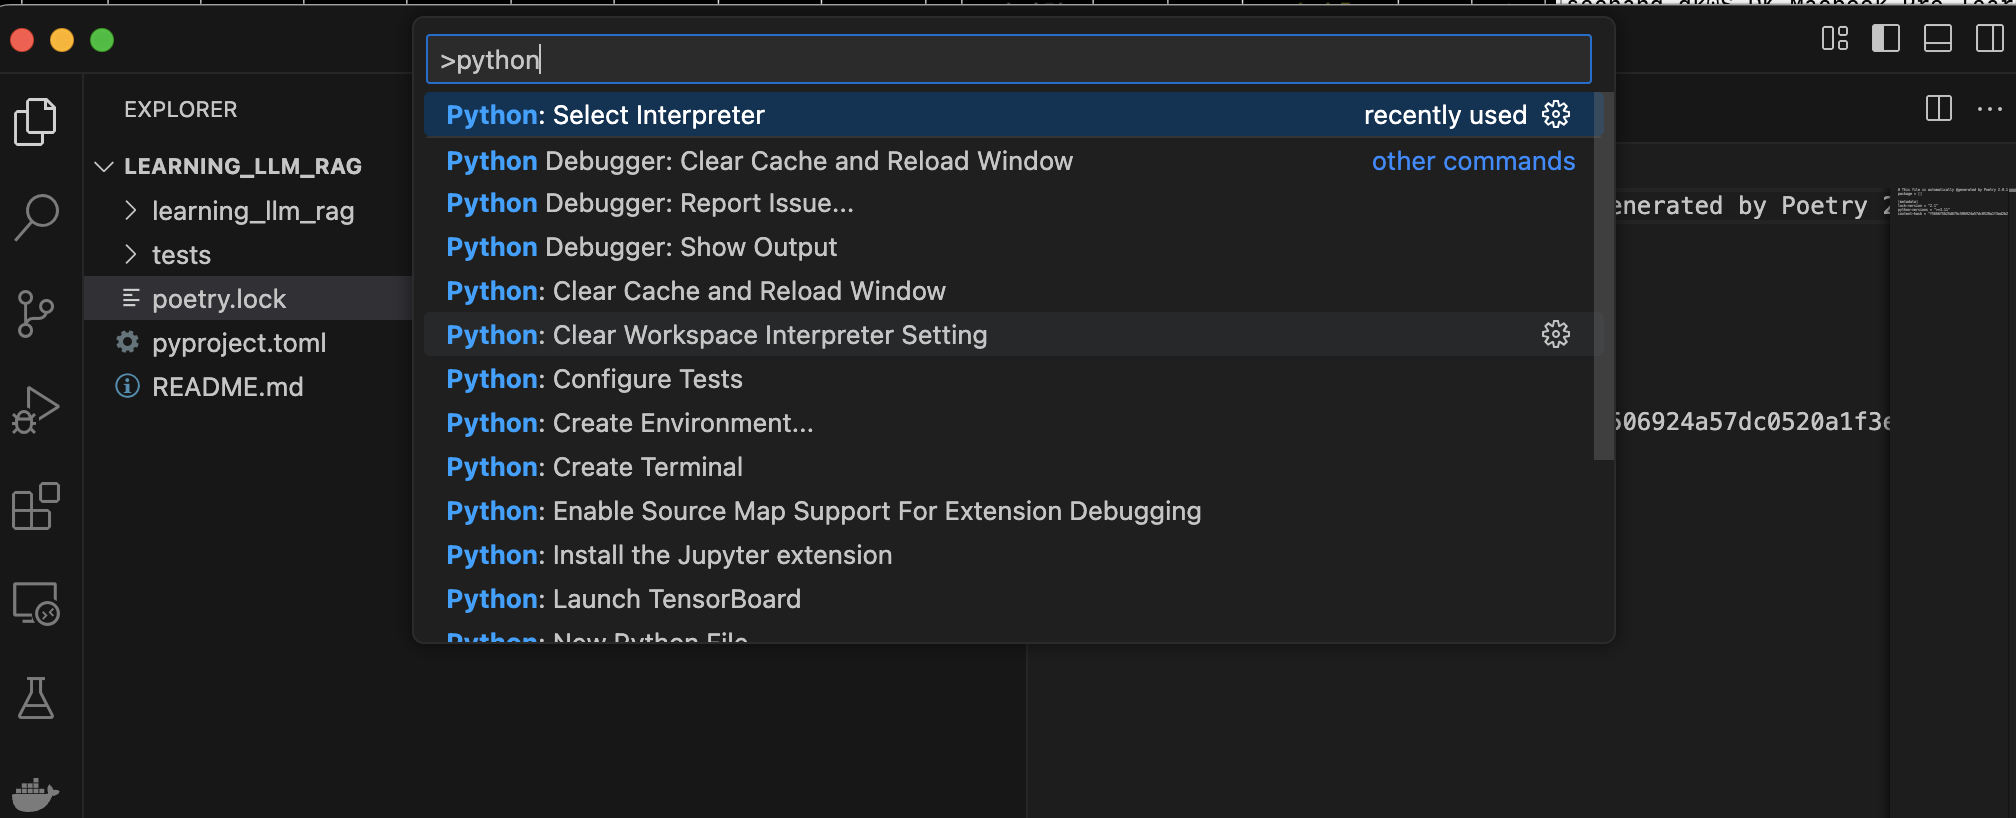The width and height of the screenshot is (2016, 818).
Task: Split the editor to the right
Action: (1939, 108)
